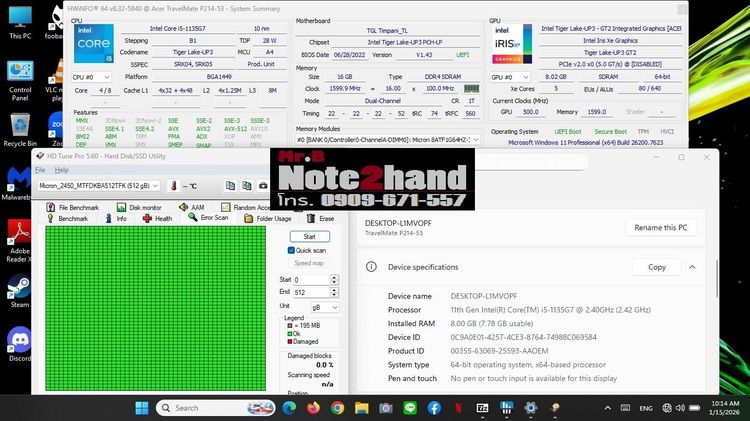Click the camera save screenshot icon
Screen dimensions: 750x421
(263, 186)
